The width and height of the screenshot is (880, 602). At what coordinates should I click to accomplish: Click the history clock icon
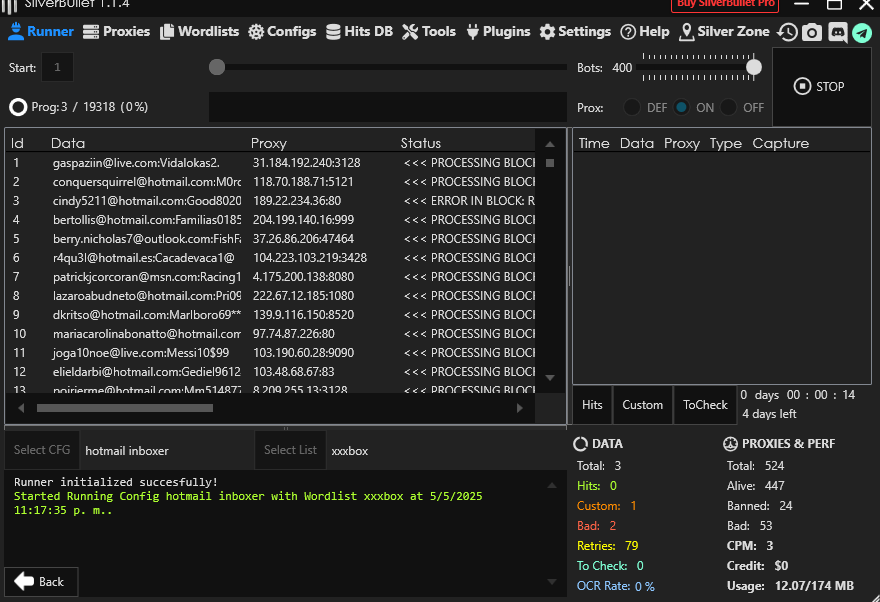pos(788,32)
